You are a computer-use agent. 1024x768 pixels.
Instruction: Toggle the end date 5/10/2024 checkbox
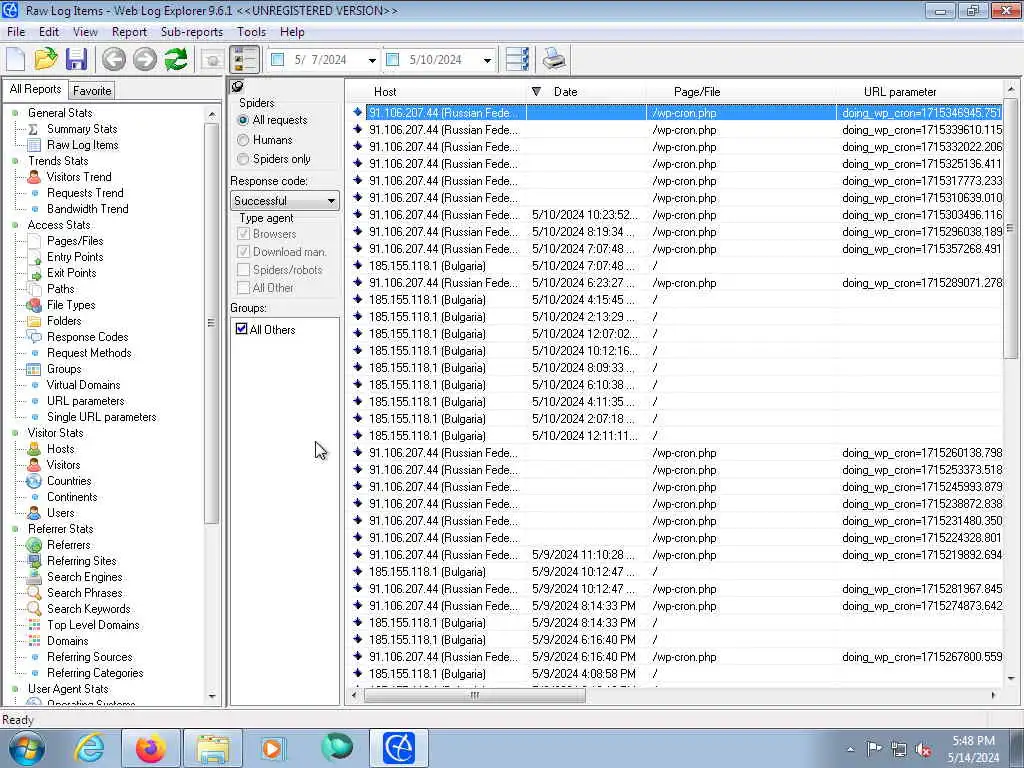tap(392, 59)
